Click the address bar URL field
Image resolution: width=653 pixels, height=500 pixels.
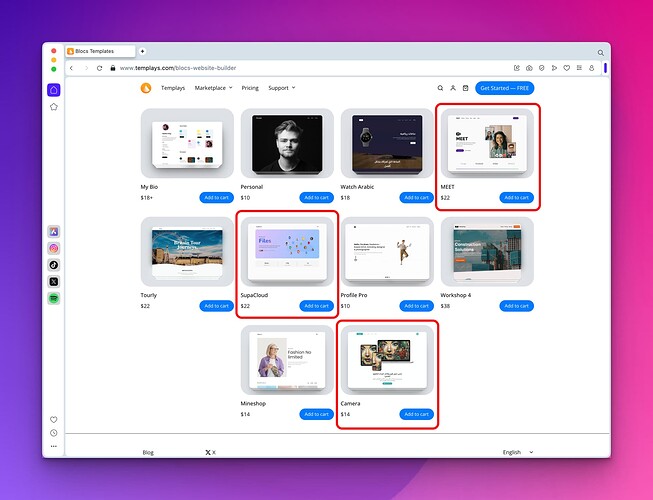coord(300,67)
